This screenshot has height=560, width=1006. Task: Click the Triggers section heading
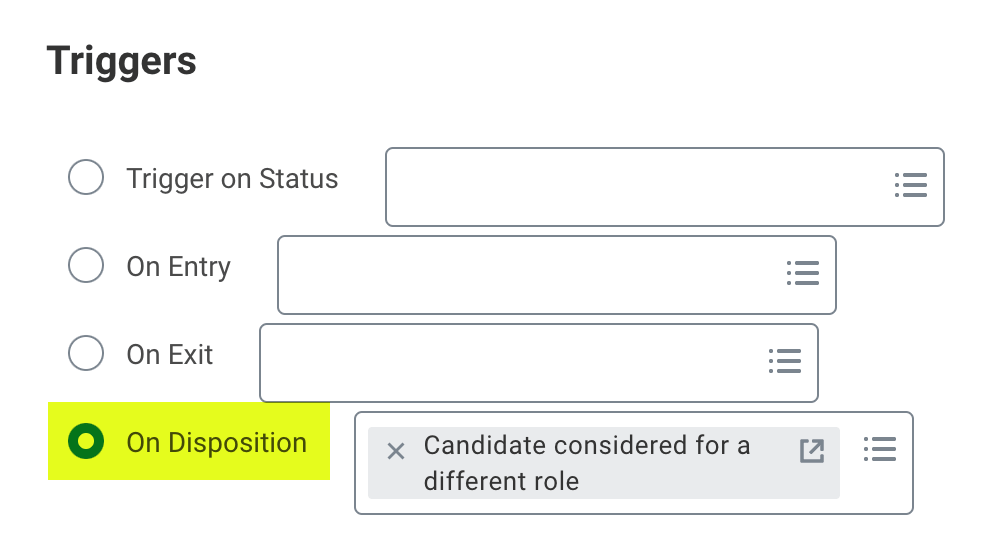(x=121, y=62)
